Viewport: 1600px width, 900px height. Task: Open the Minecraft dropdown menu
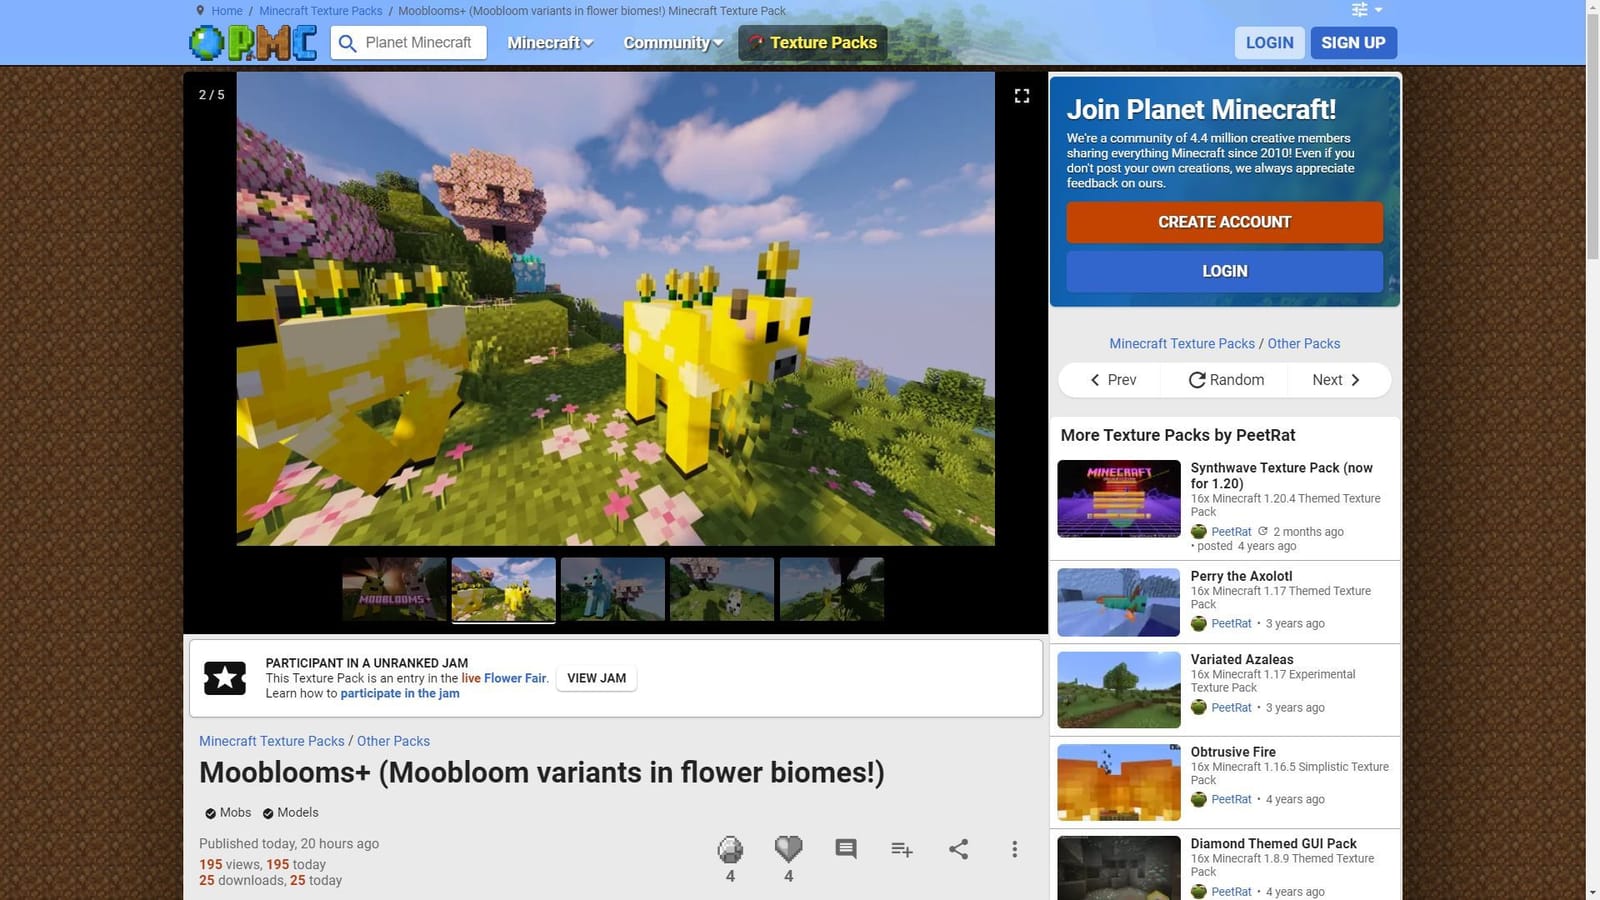549,43
